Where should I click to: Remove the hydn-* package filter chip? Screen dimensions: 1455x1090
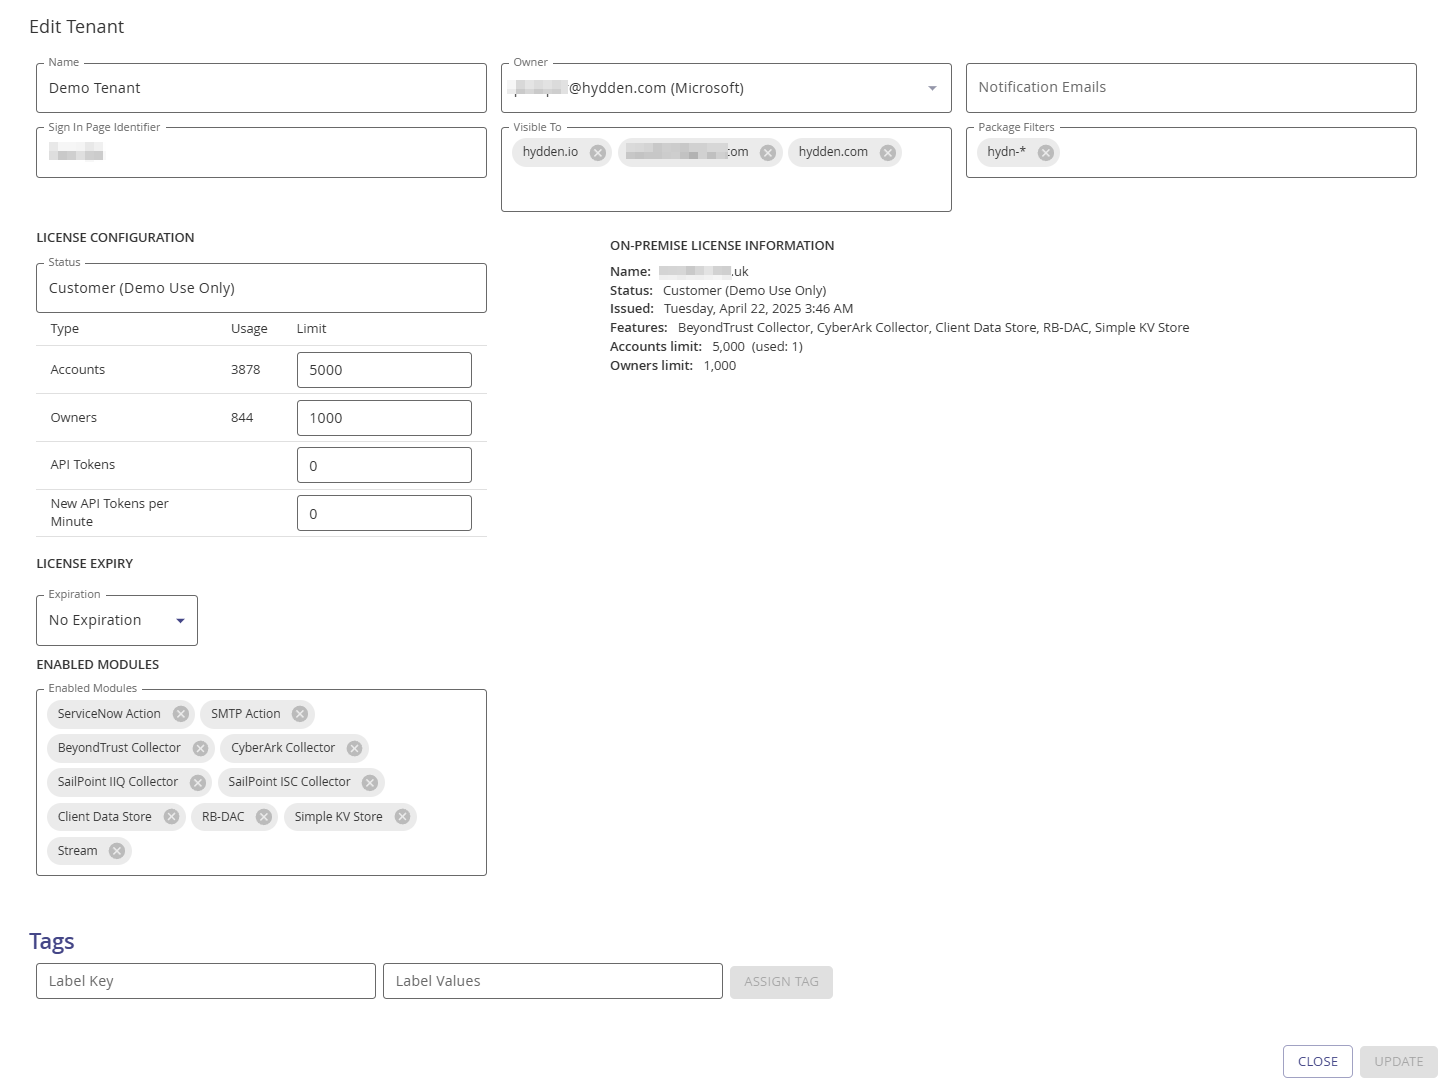(x=1045, y=152)
